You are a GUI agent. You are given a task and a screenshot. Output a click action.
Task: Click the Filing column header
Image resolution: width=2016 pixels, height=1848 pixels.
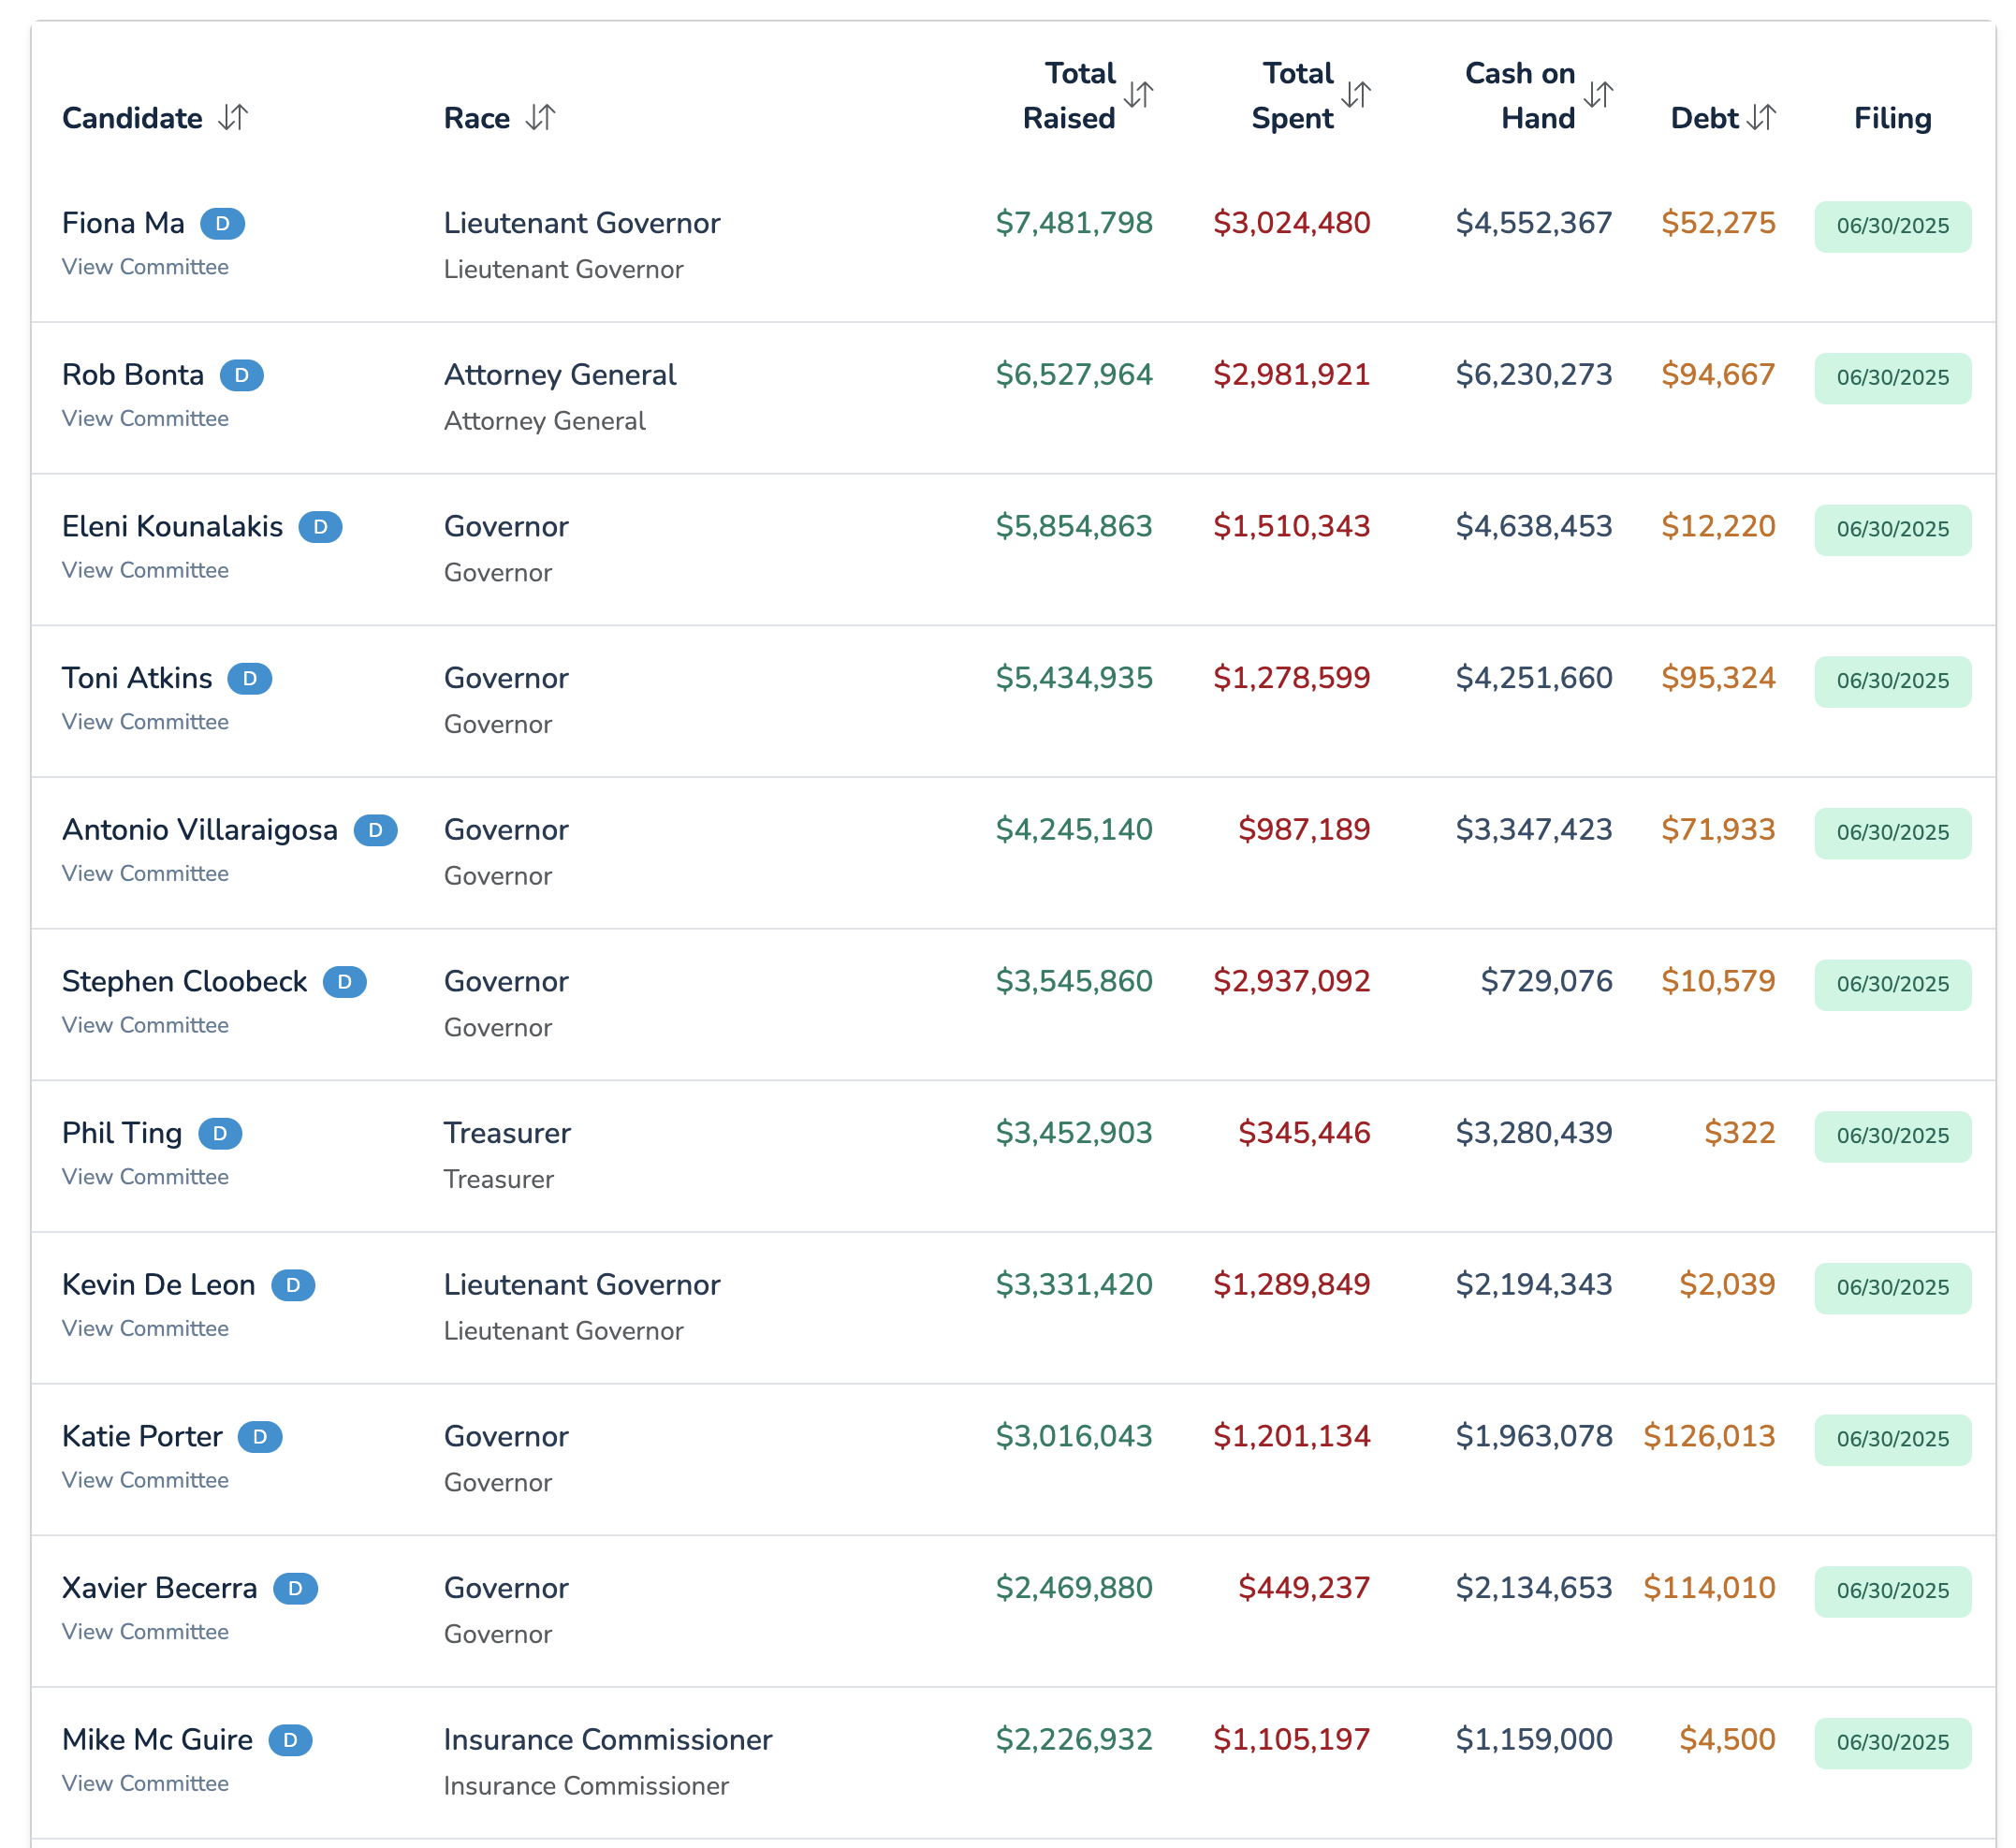[1892, 118]
